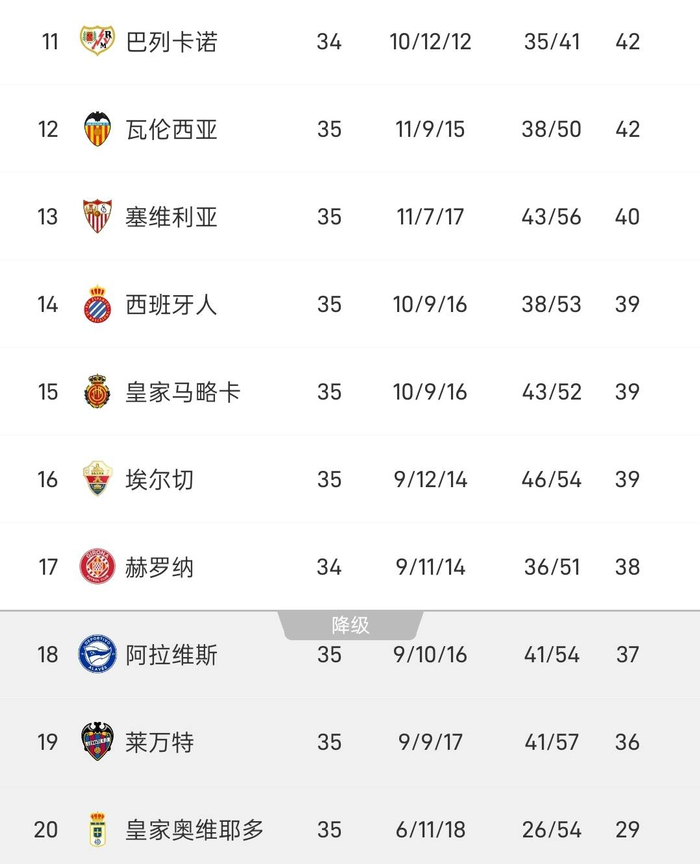
Task: Open the Sevilla (塞维利亚) crest icon
Action: (98, 216)
